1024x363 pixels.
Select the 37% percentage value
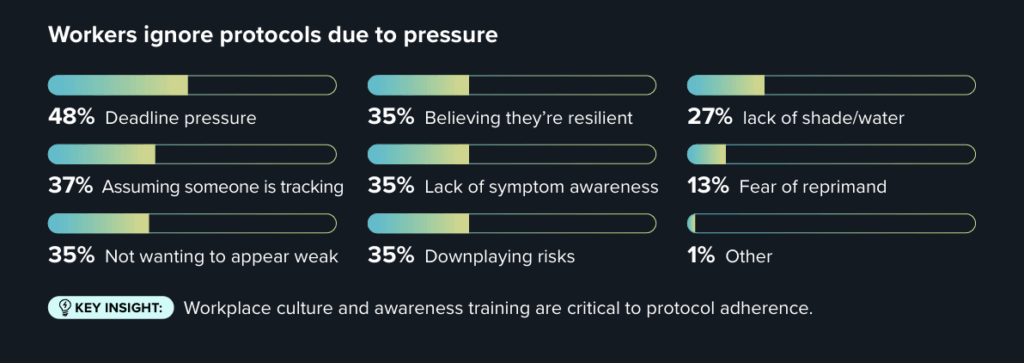point(70,187)
